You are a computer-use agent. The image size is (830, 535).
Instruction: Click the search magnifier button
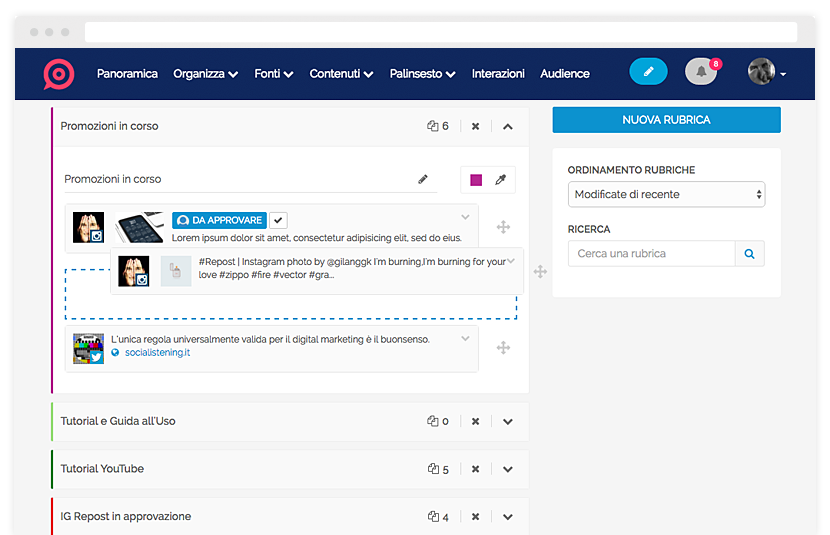coord(750,253)
